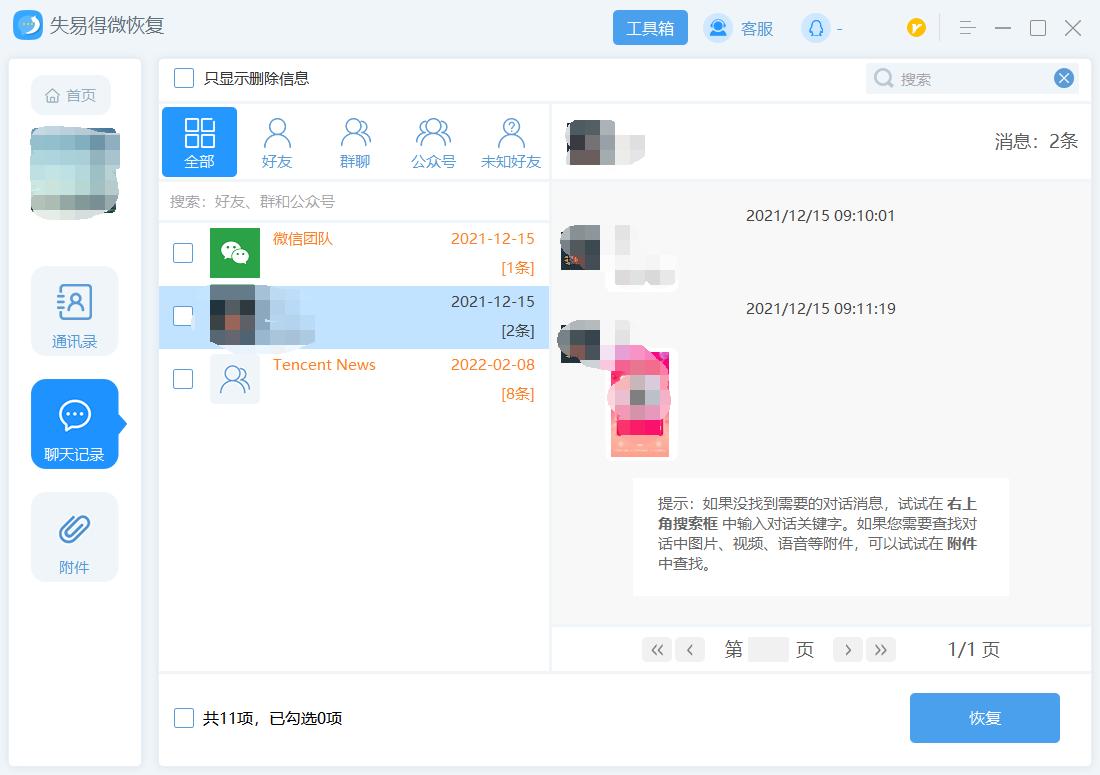Check the 微信团队 conversation checkbox
Screen dimensions: 1100x775
tap(183, 253)
